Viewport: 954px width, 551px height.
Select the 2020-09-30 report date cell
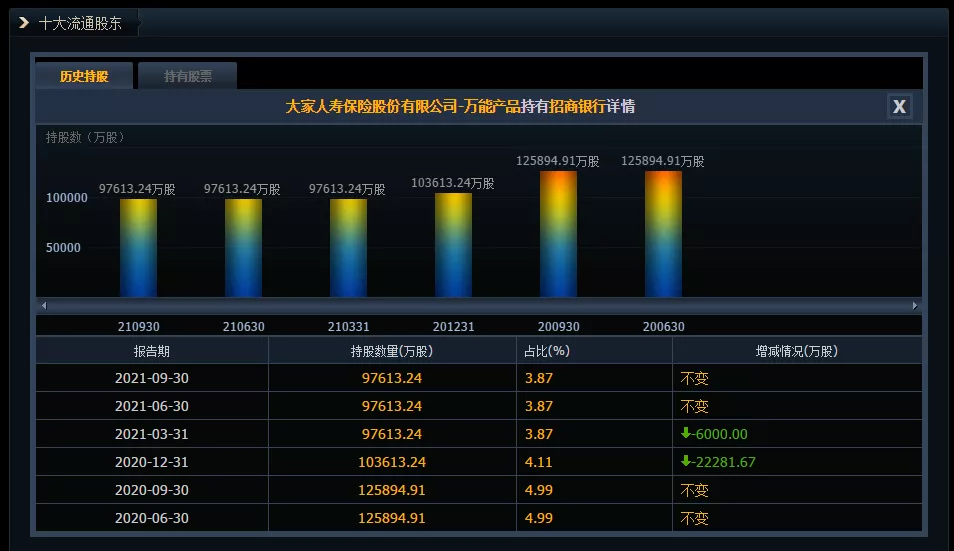(x=151, y=490)
